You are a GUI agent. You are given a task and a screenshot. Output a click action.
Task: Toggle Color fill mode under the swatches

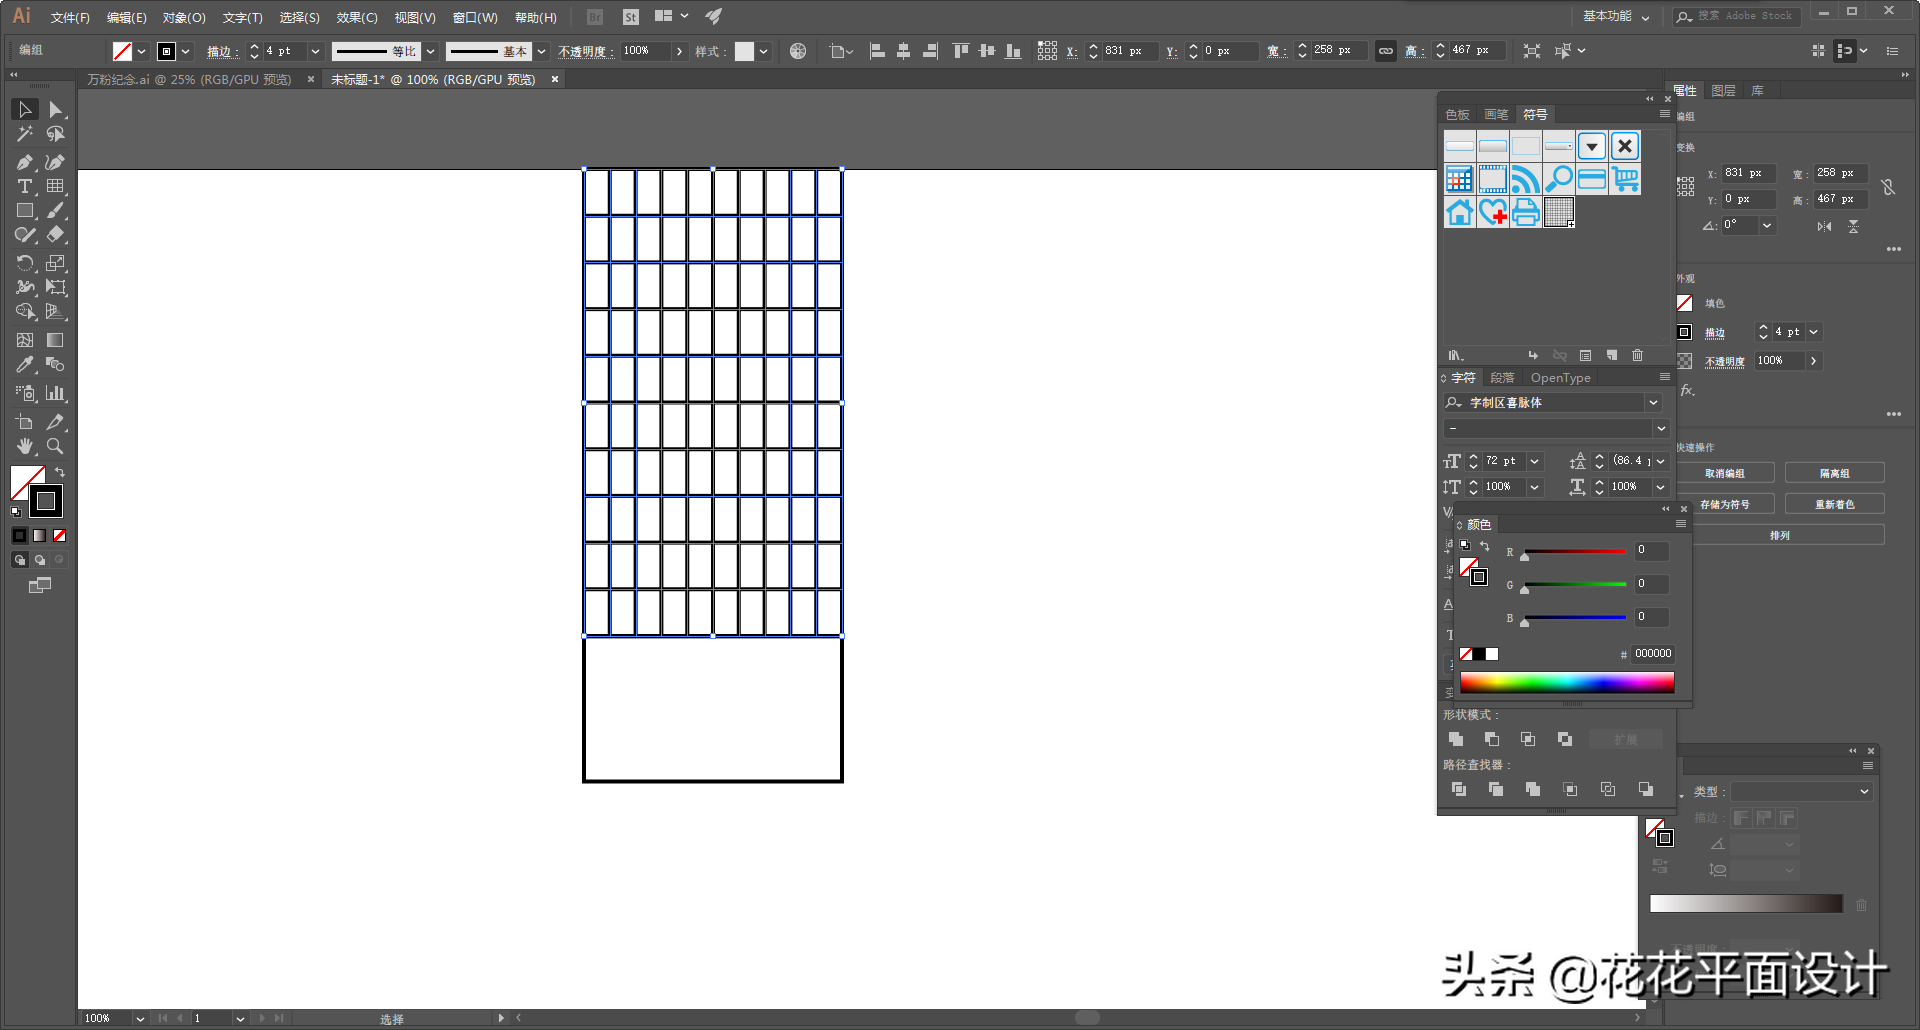click(19, 536)
